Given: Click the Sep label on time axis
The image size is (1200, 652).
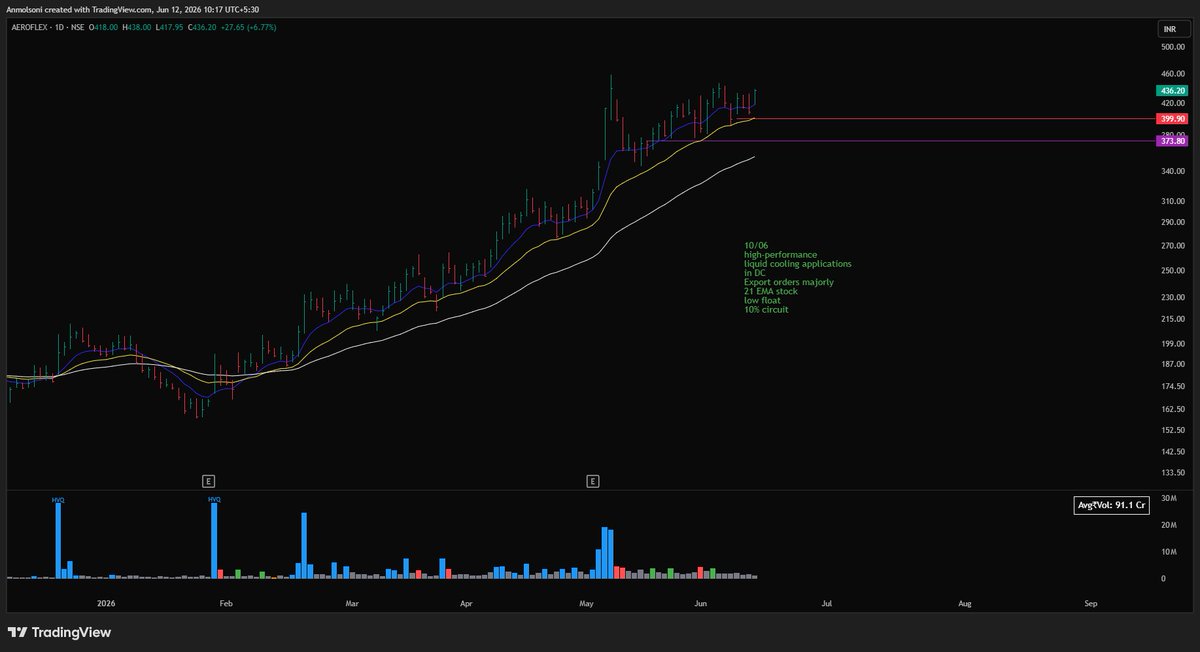Looking at the screenshot, I should [1091, 604].
